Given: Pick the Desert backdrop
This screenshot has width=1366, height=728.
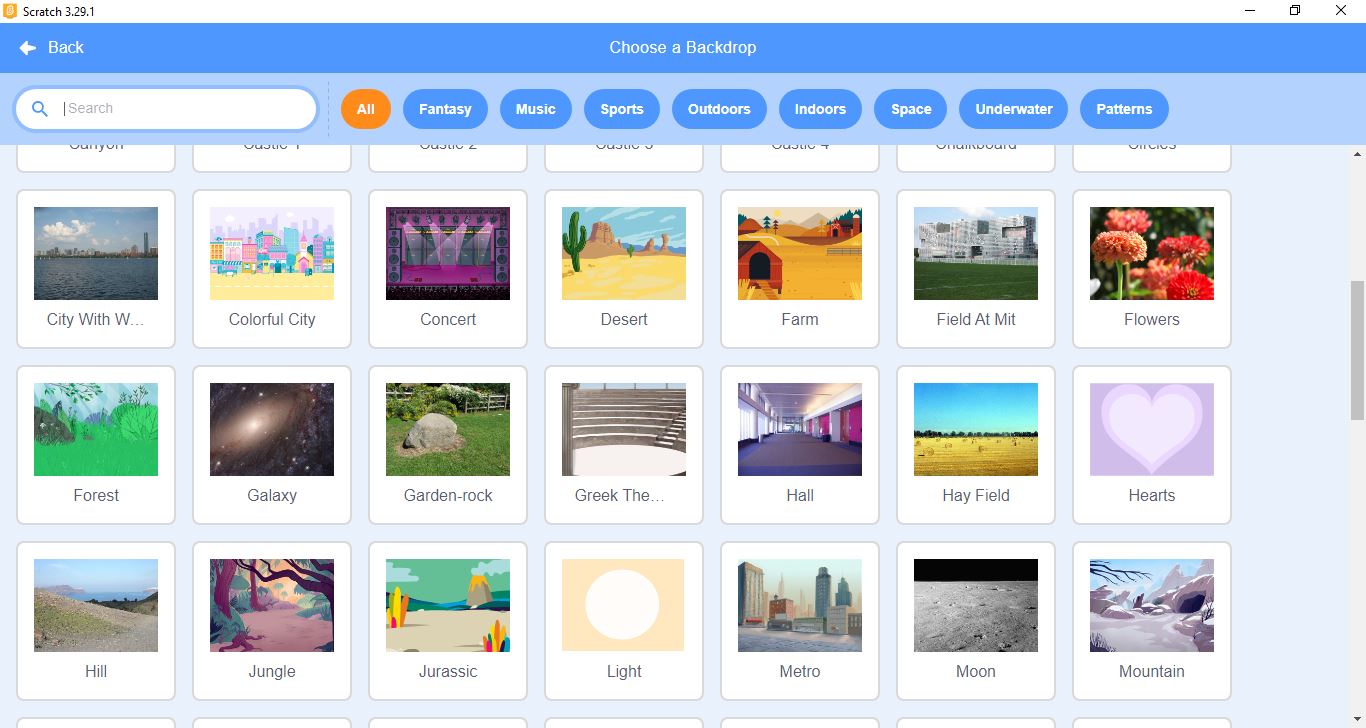Looking at the screenshot, I should (624, 268).
